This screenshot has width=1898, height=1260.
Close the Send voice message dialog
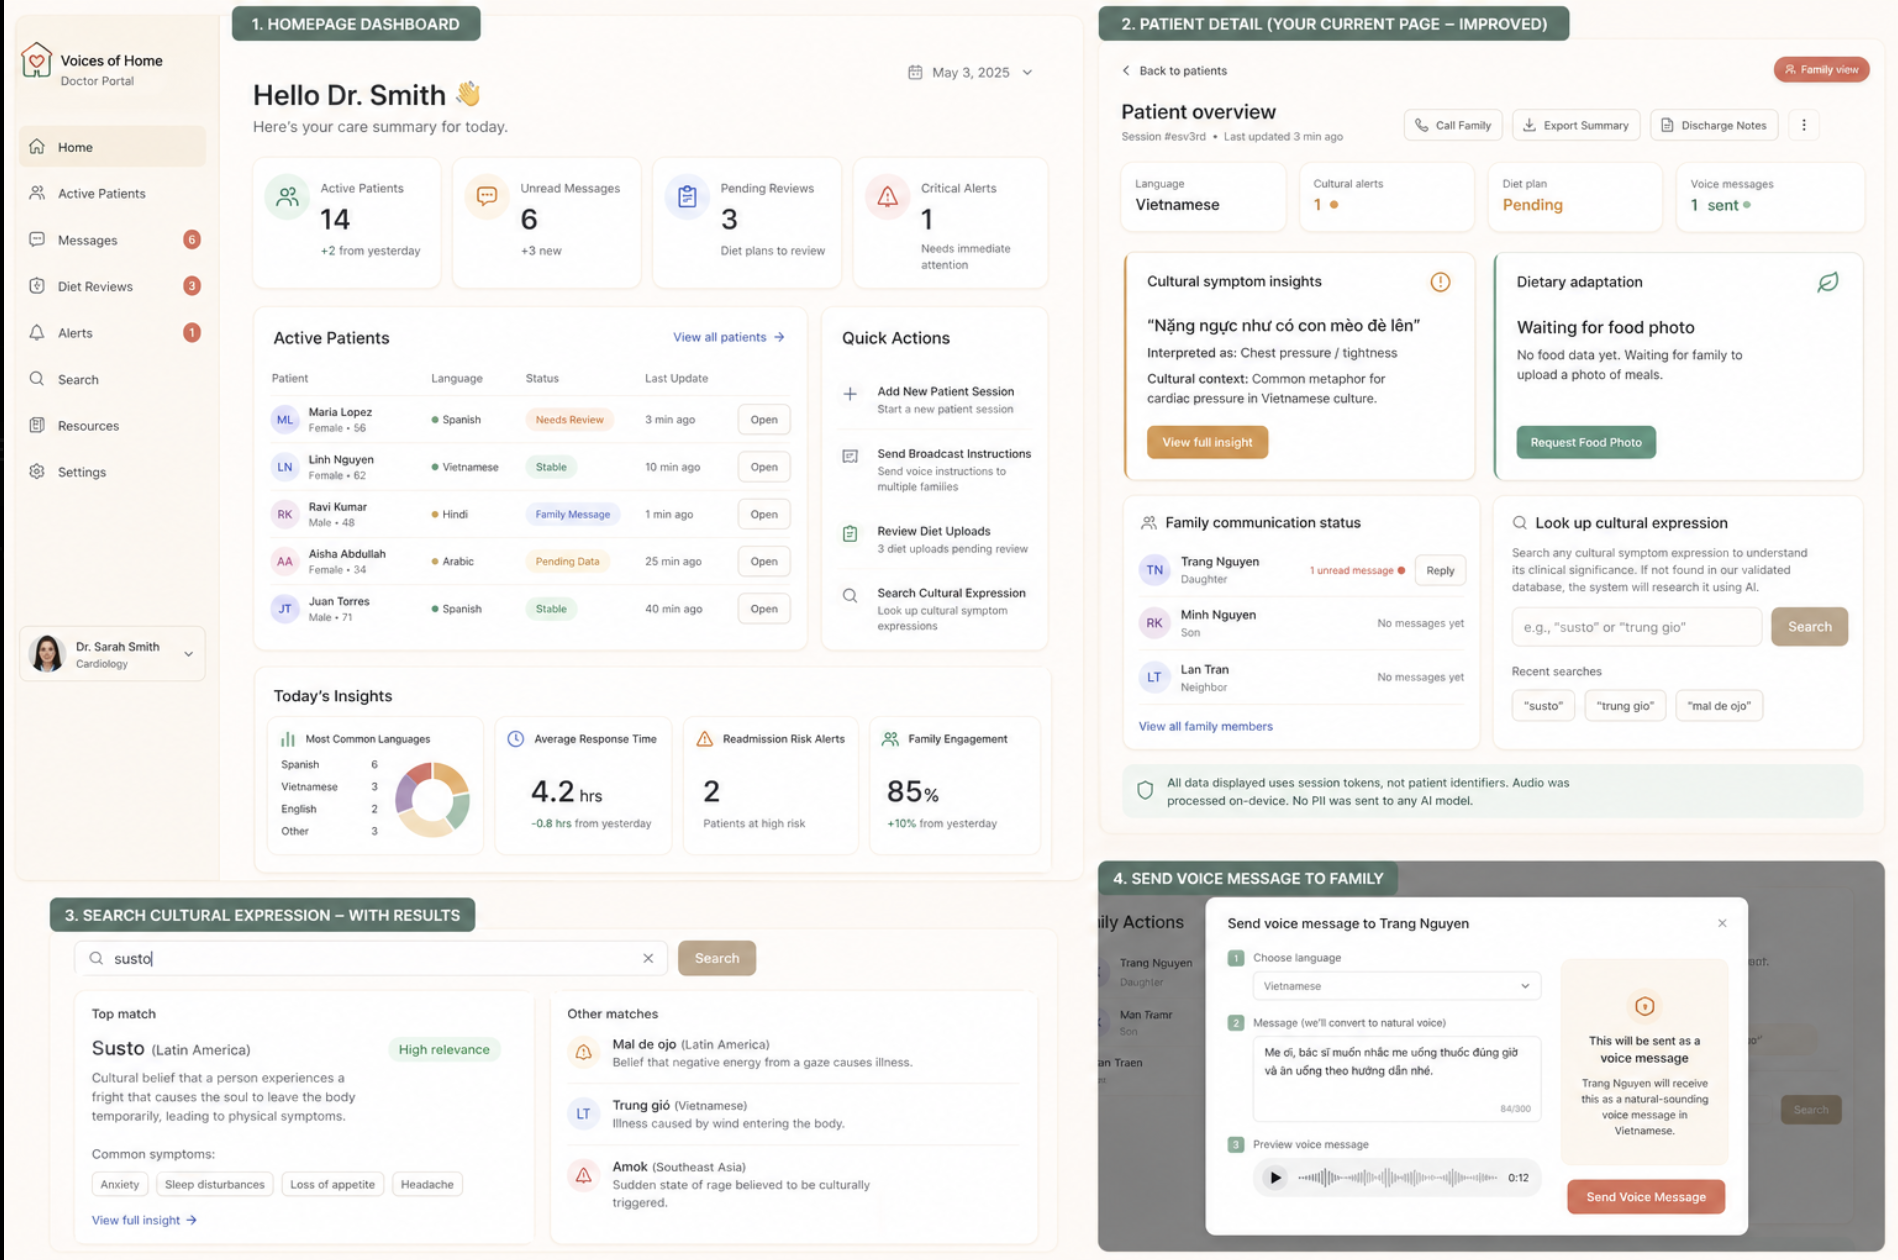(x=1722, y=923)
